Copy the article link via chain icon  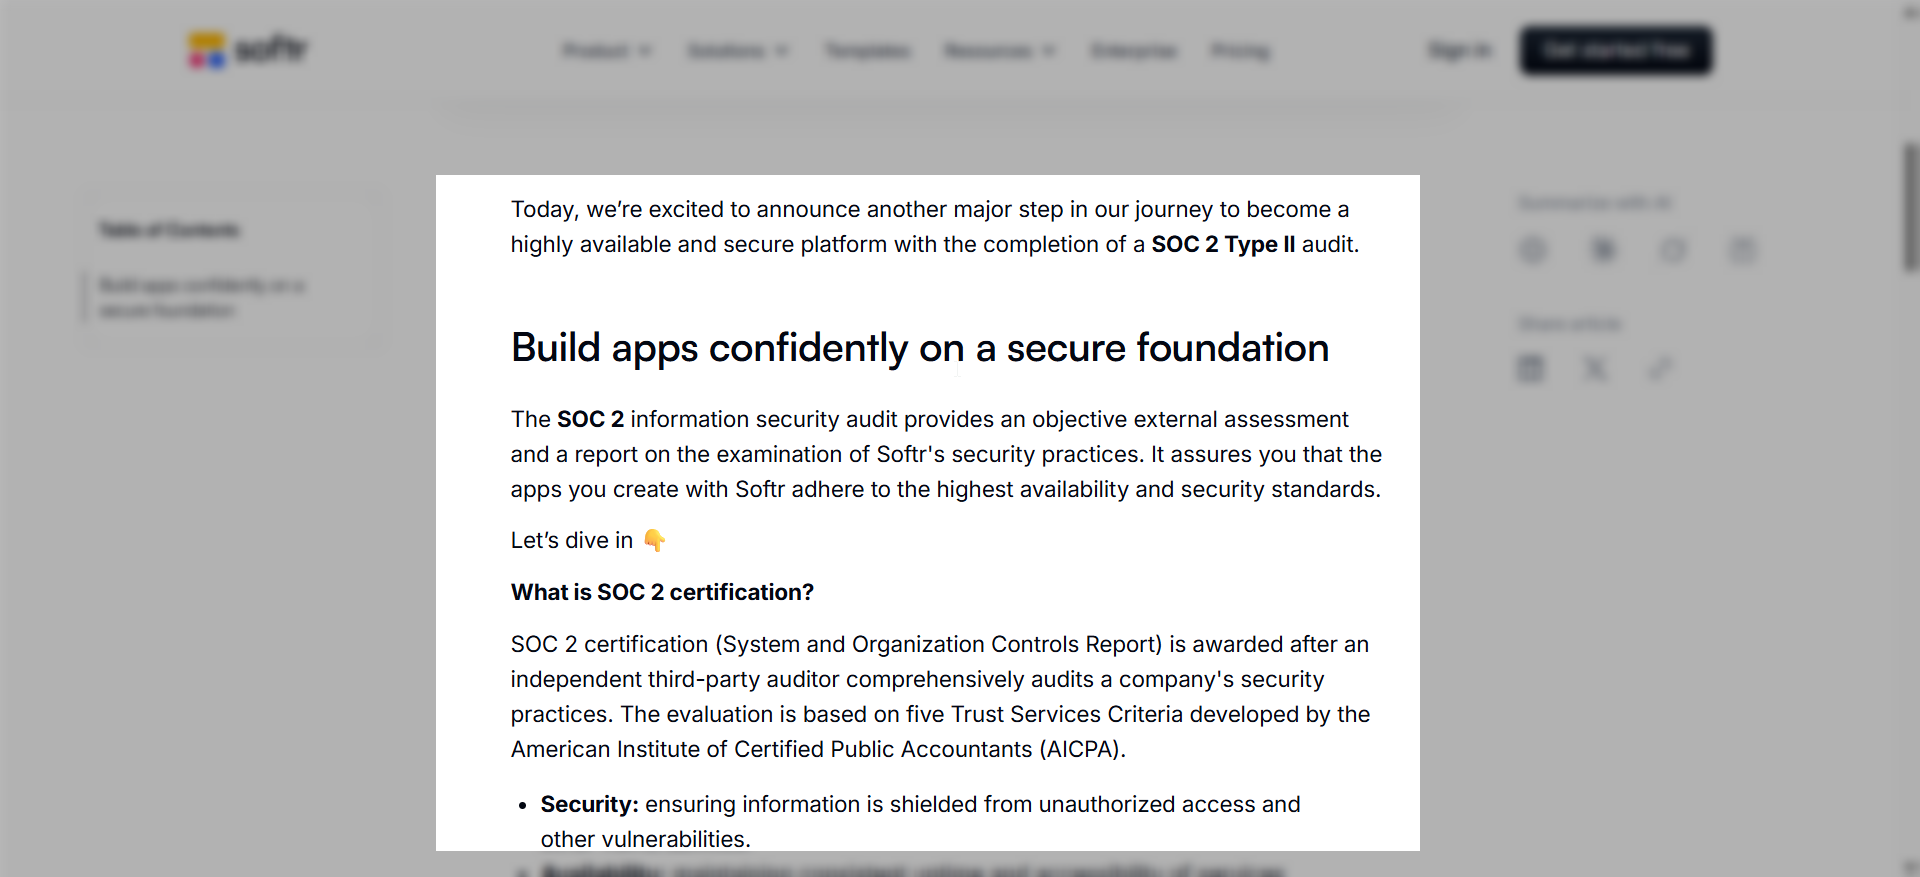click(x=1659, y=369)
